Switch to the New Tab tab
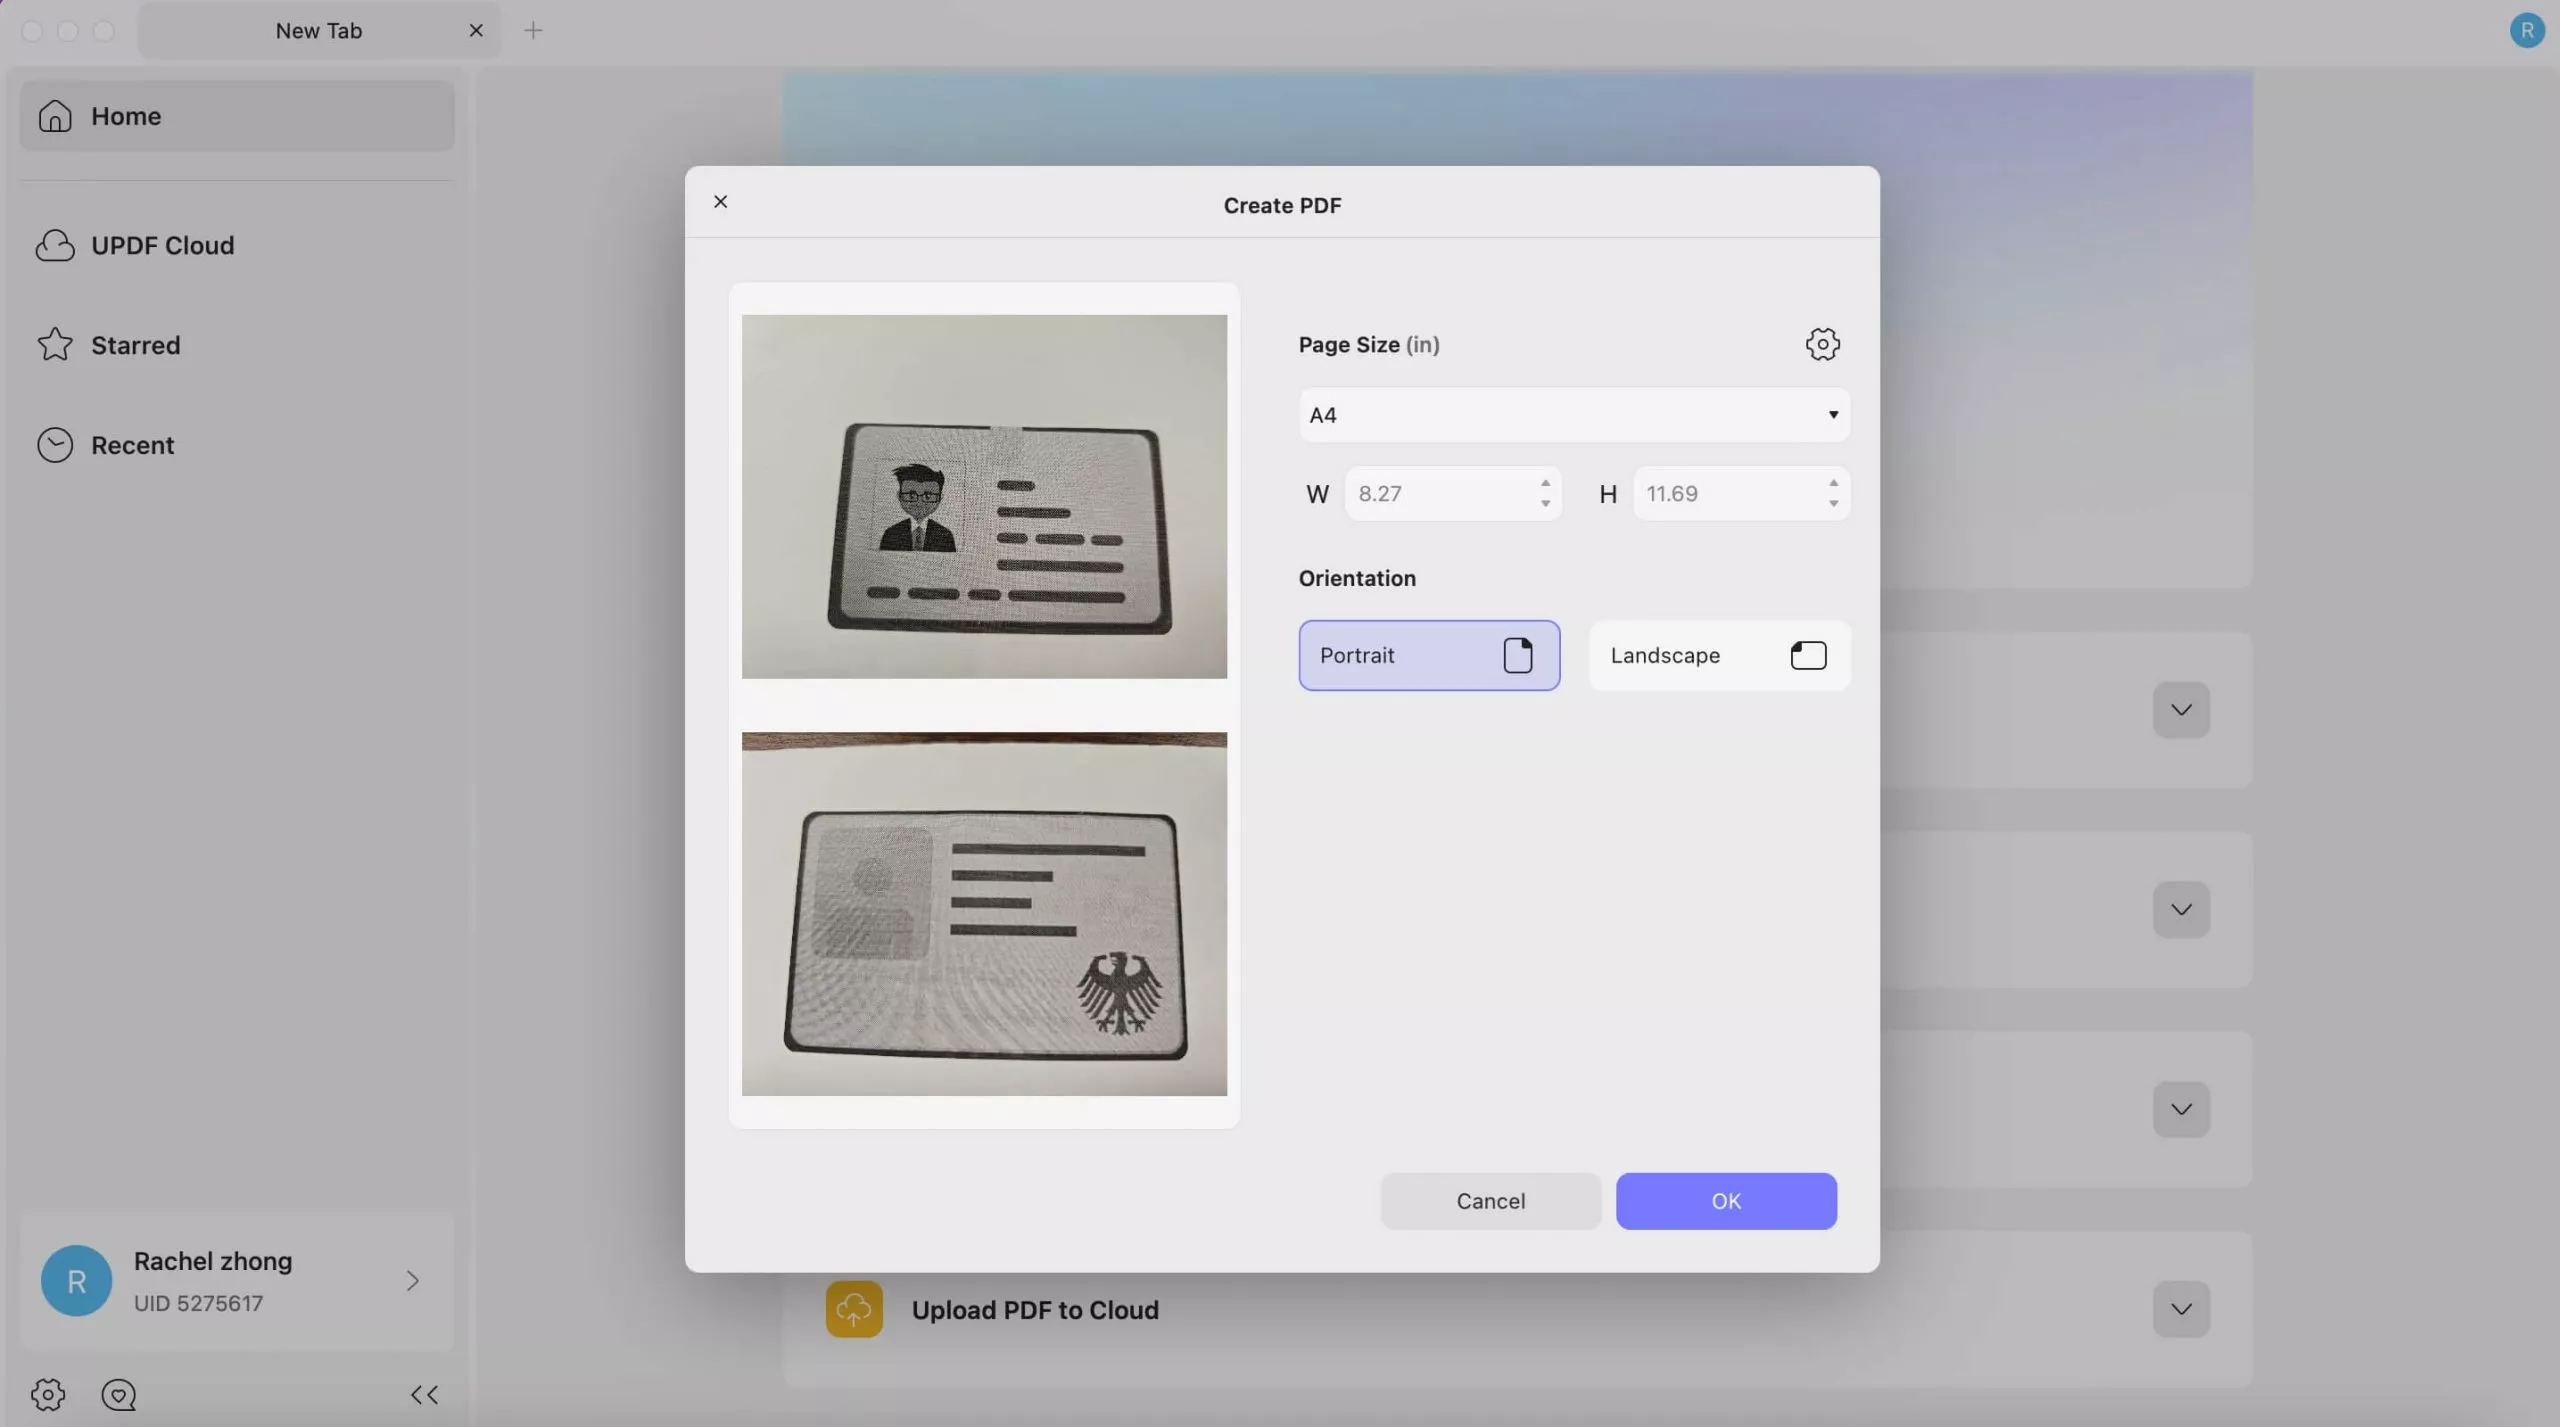Screen dimensions: 2560x1427 tap(318, 30)
